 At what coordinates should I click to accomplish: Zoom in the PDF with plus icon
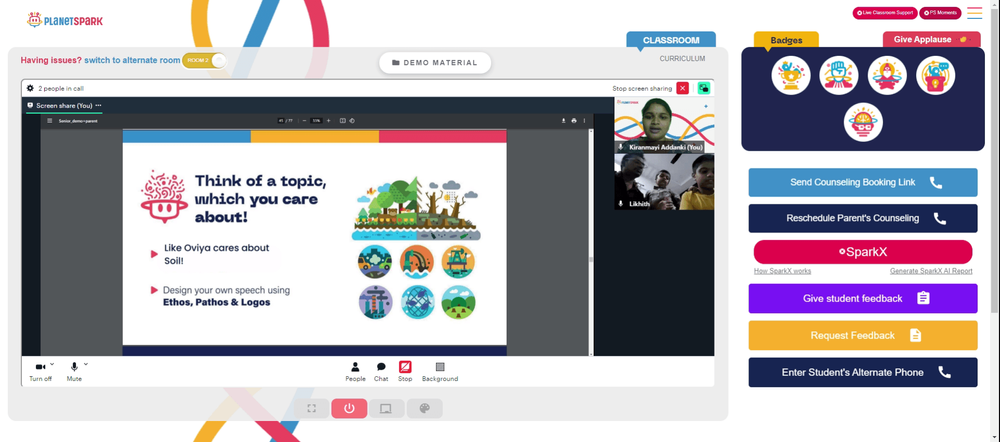[x=328, y=121]
